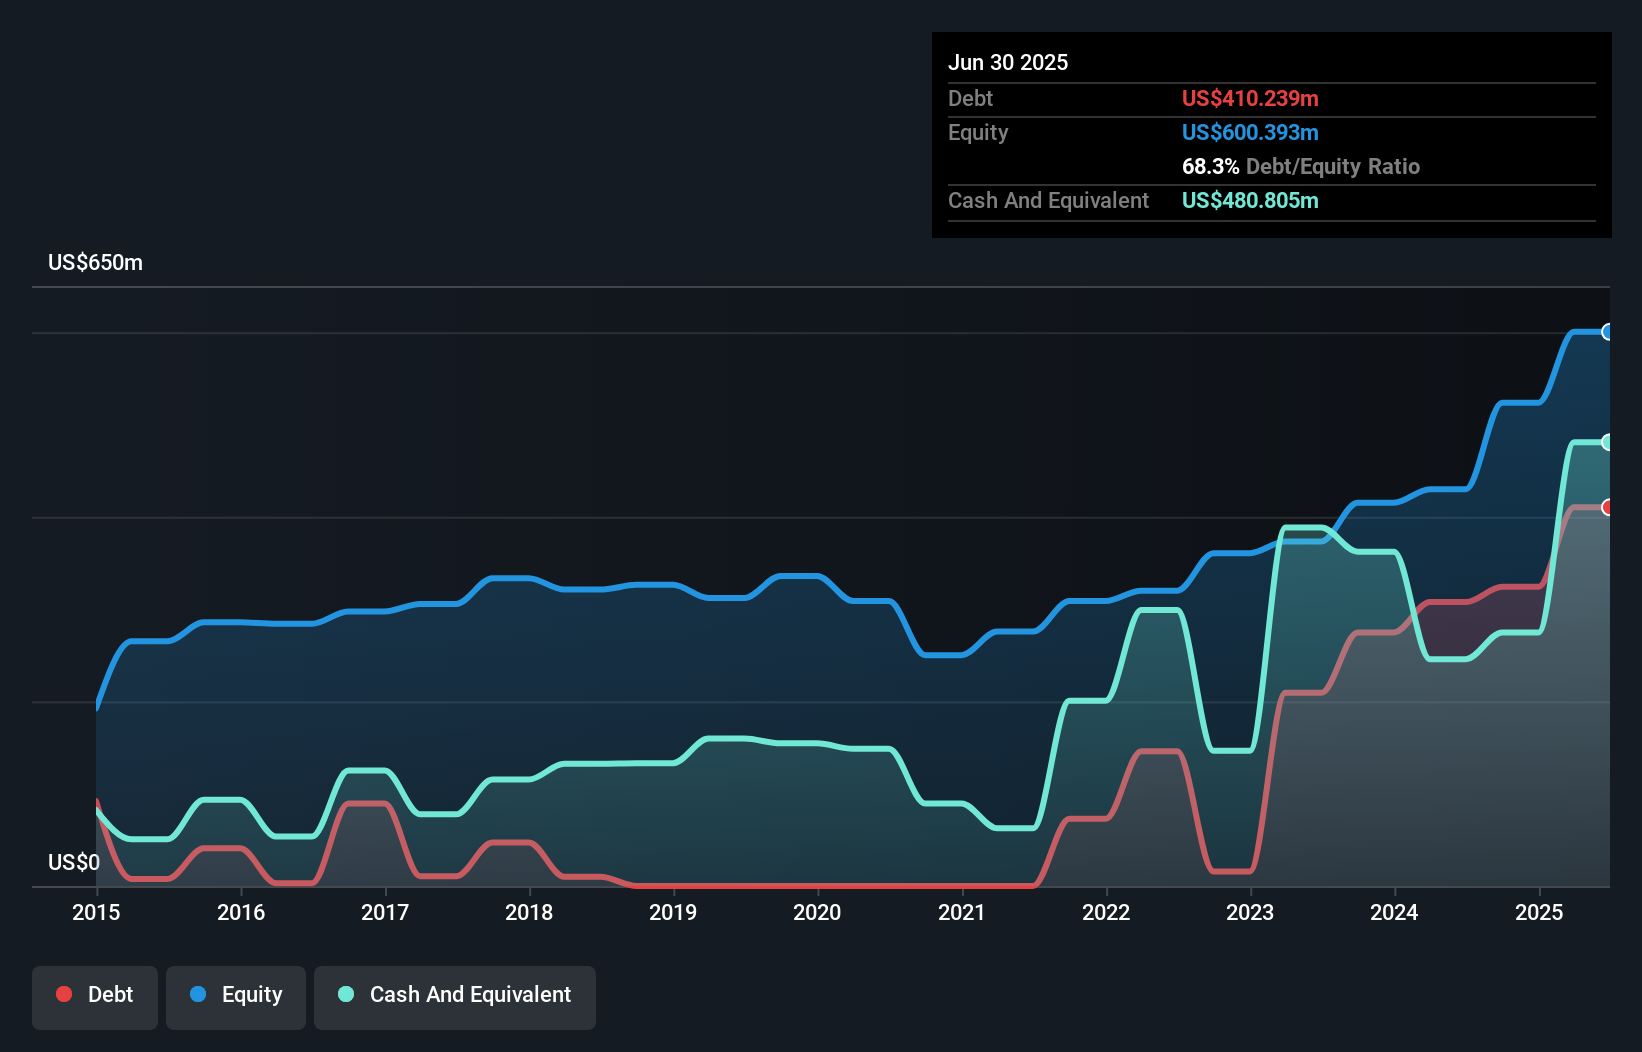Select the red Debt endpoint marker on the chart

pos(1608,508)
